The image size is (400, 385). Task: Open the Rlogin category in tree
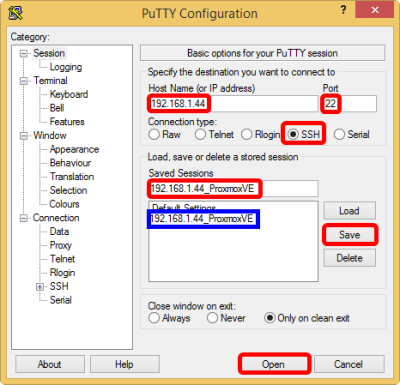click(x=62, y=273)
